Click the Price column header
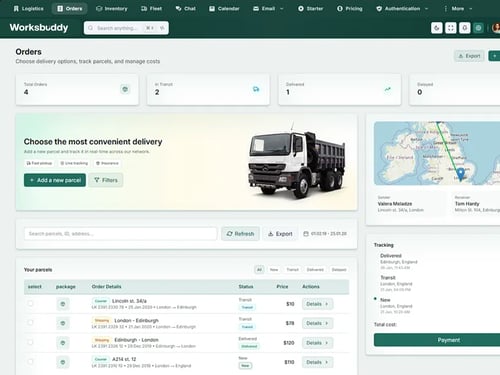This screenshot has height=375, width=500. pos(282,287)
